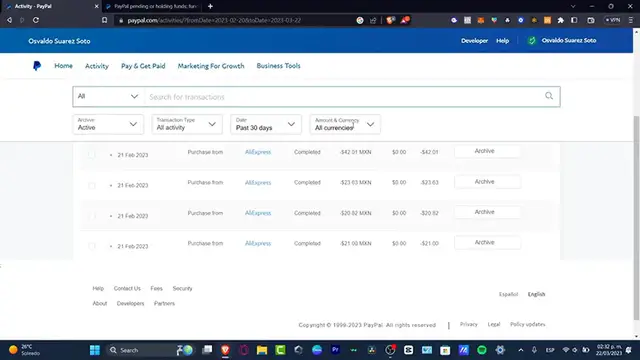
Task: Click the green shield icon beside account name
Action: coord(531,40)
